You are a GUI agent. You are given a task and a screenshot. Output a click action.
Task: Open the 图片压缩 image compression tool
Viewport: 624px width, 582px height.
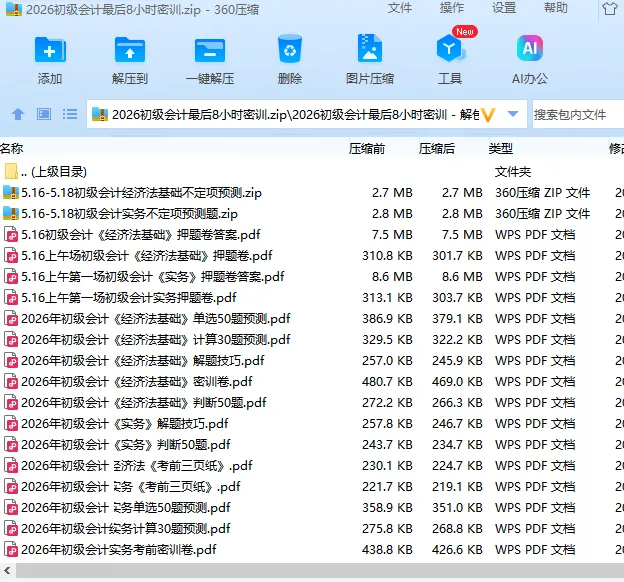(x=370, y=48)
